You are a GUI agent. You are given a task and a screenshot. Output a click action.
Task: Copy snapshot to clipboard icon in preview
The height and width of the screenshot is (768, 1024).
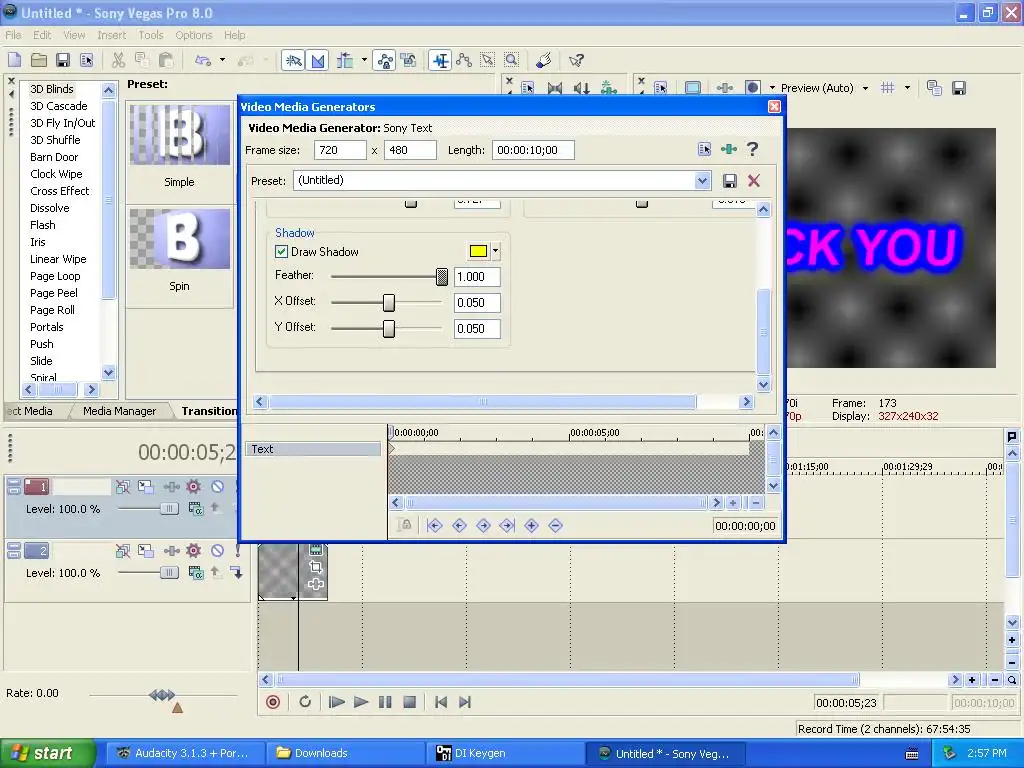[x=935, y=88]
